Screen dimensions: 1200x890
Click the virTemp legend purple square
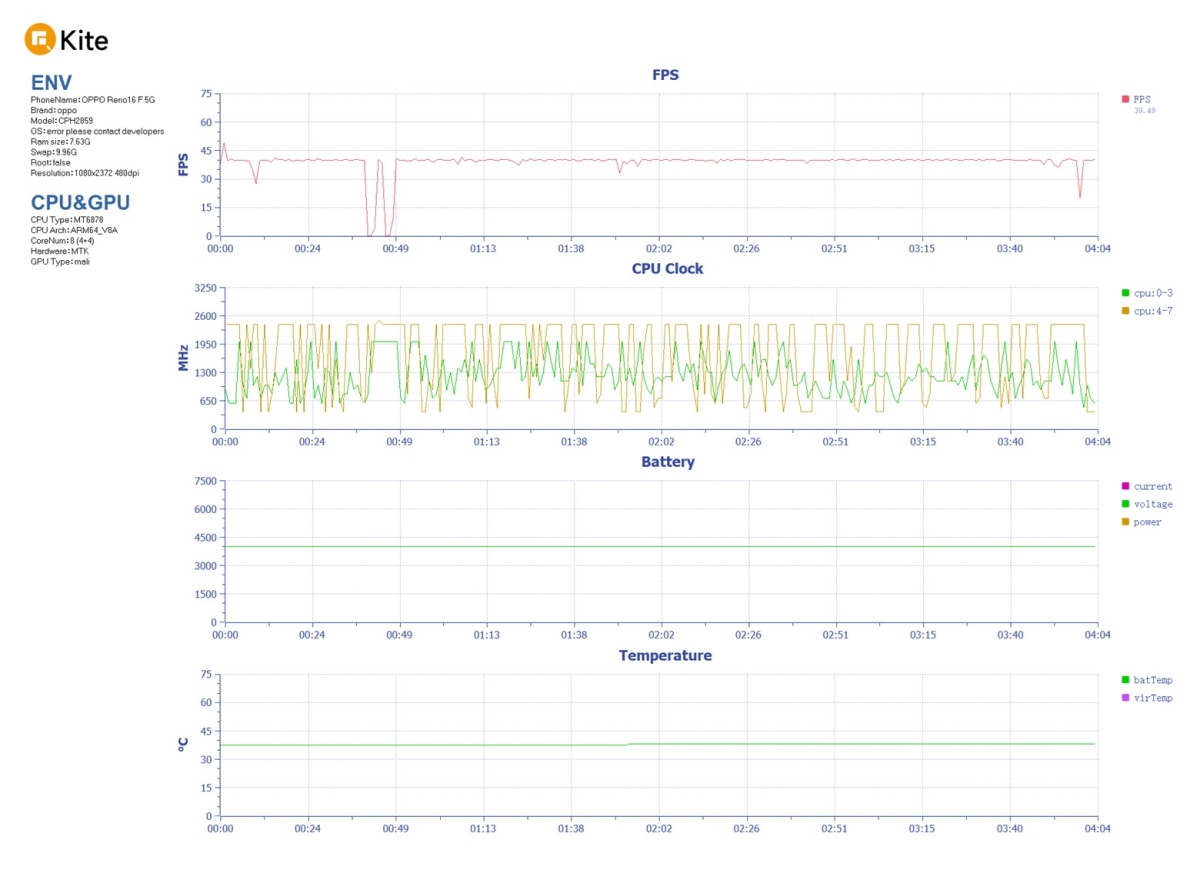point(1125,698)
